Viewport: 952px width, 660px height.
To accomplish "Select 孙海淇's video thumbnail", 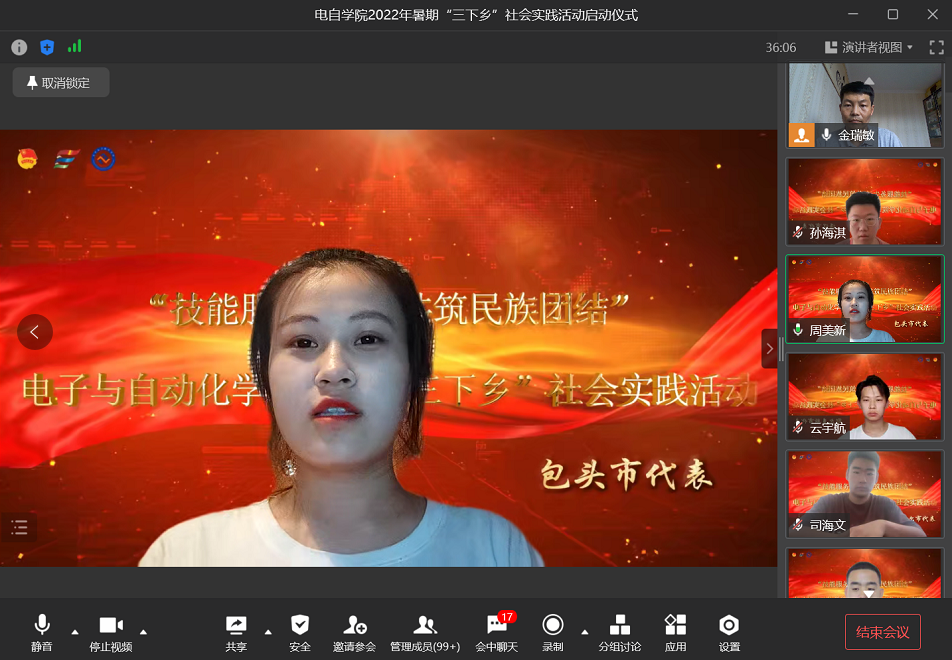I will (x=864, y=201).
